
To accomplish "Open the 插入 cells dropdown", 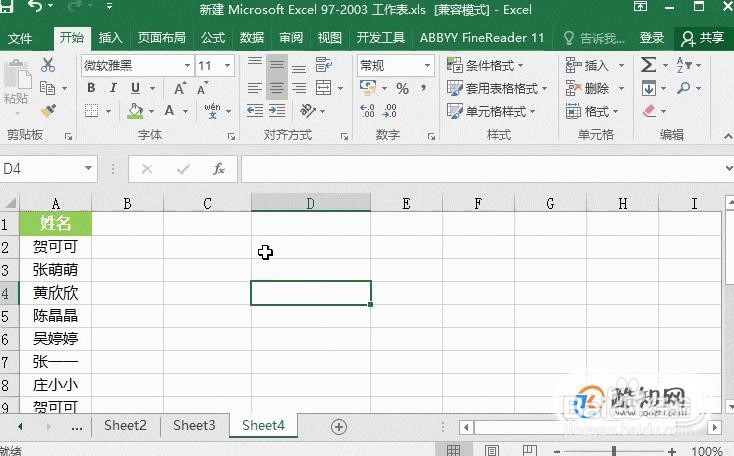I will 621,66.
